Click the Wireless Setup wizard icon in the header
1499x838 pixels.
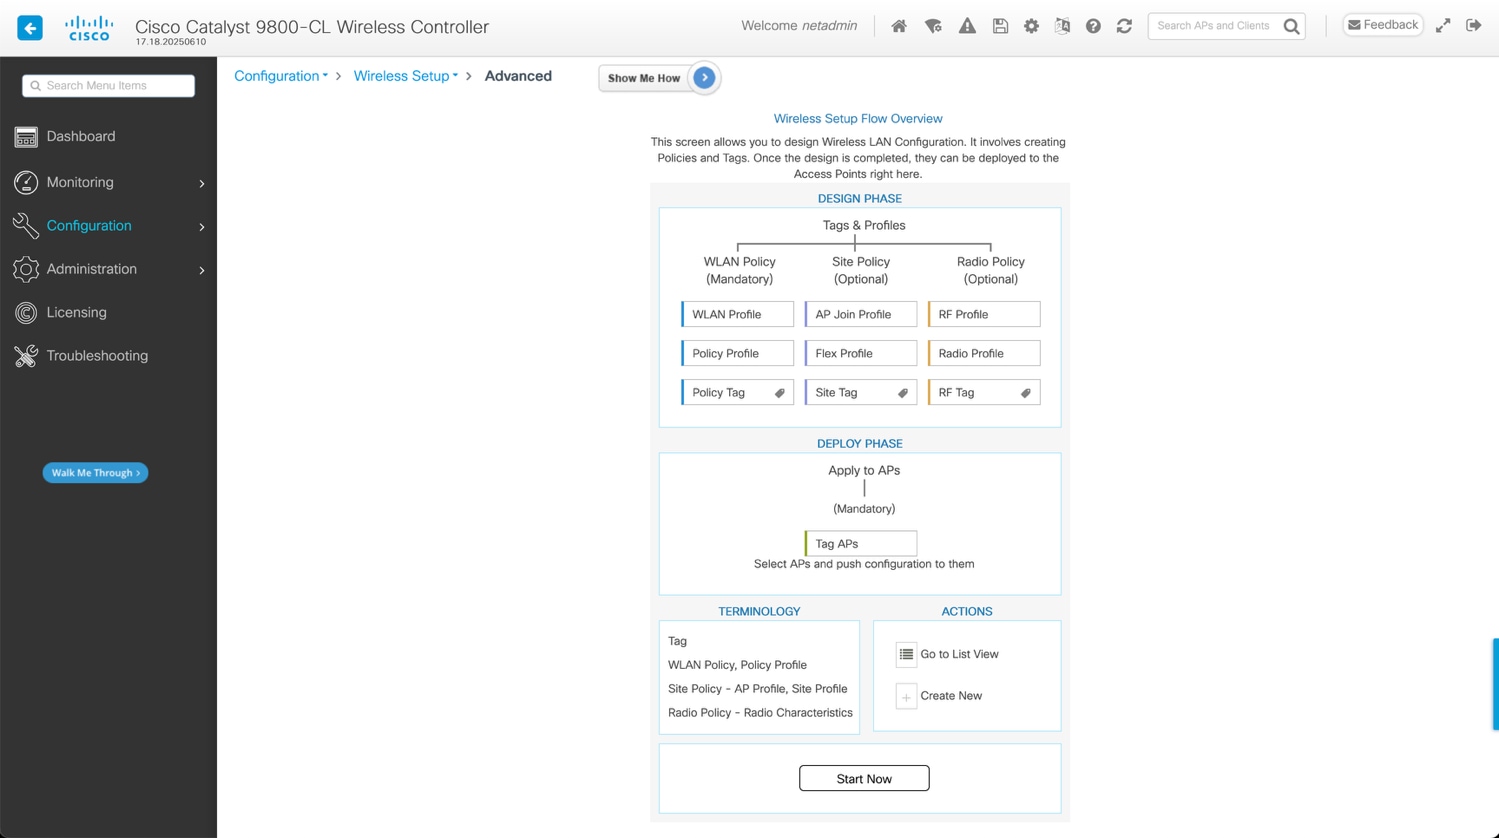coord(933,25)
